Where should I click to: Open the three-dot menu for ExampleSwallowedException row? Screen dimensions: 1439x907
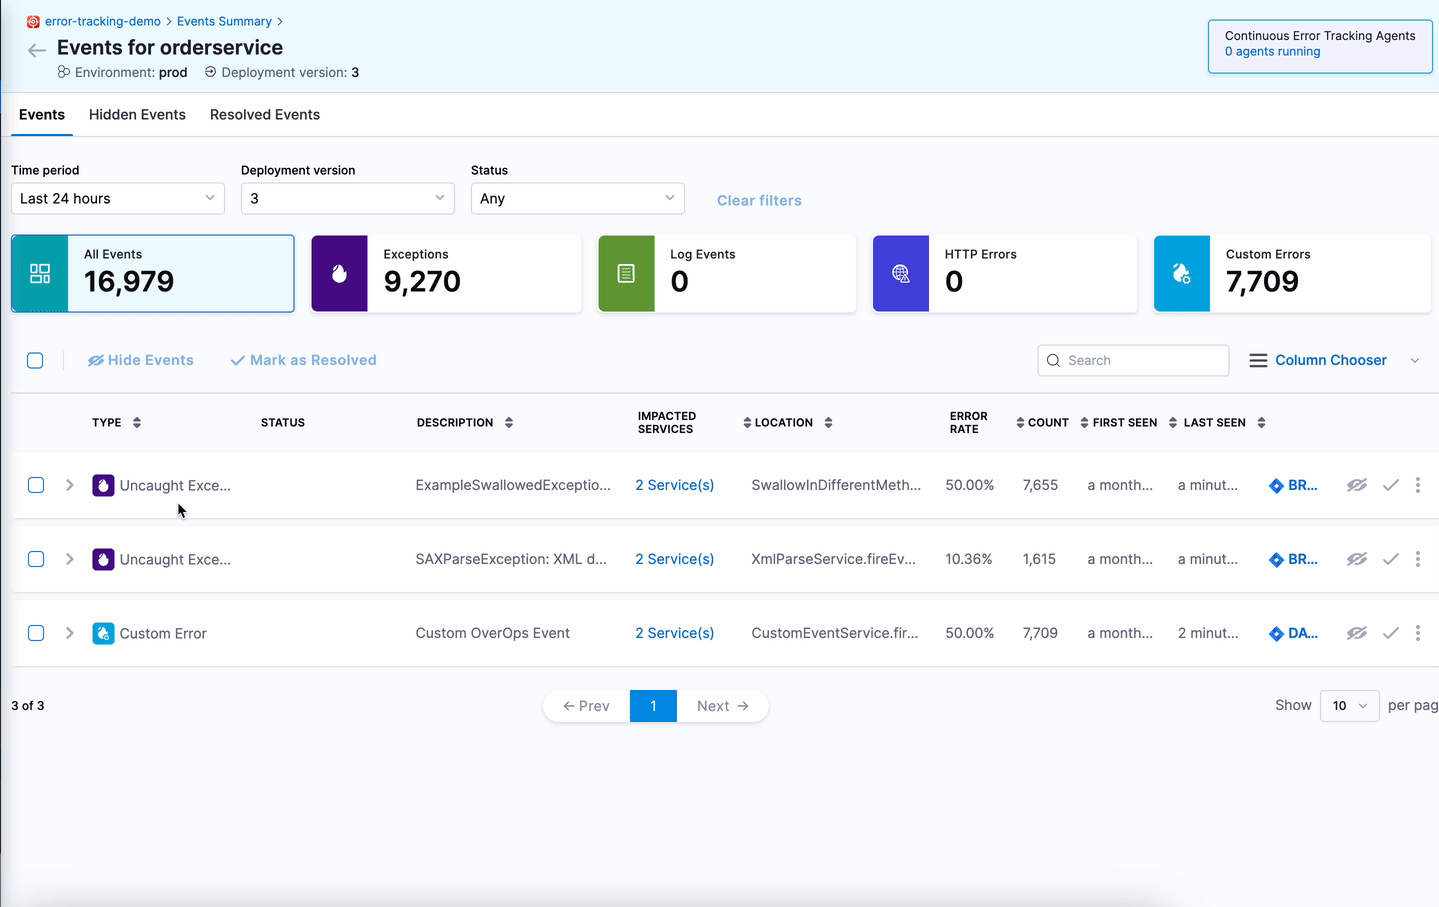[1417, 485]
